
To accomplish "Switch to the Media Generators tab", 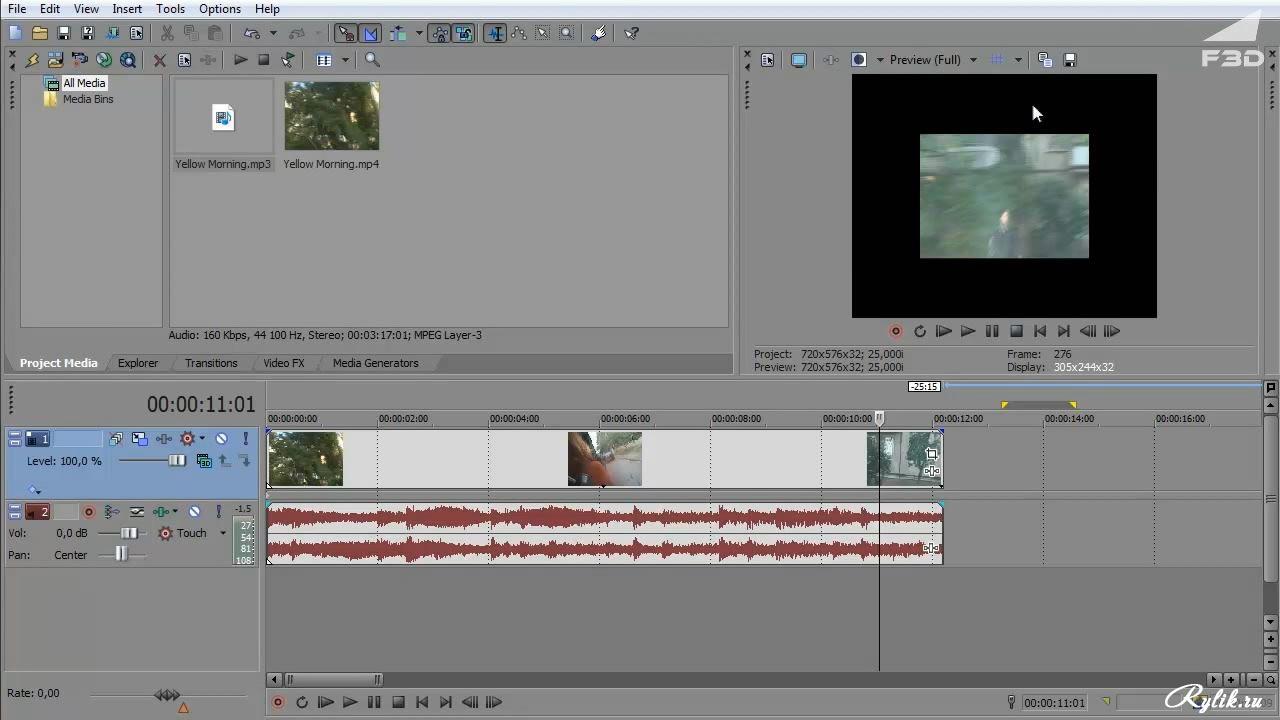I will [376, 363].
